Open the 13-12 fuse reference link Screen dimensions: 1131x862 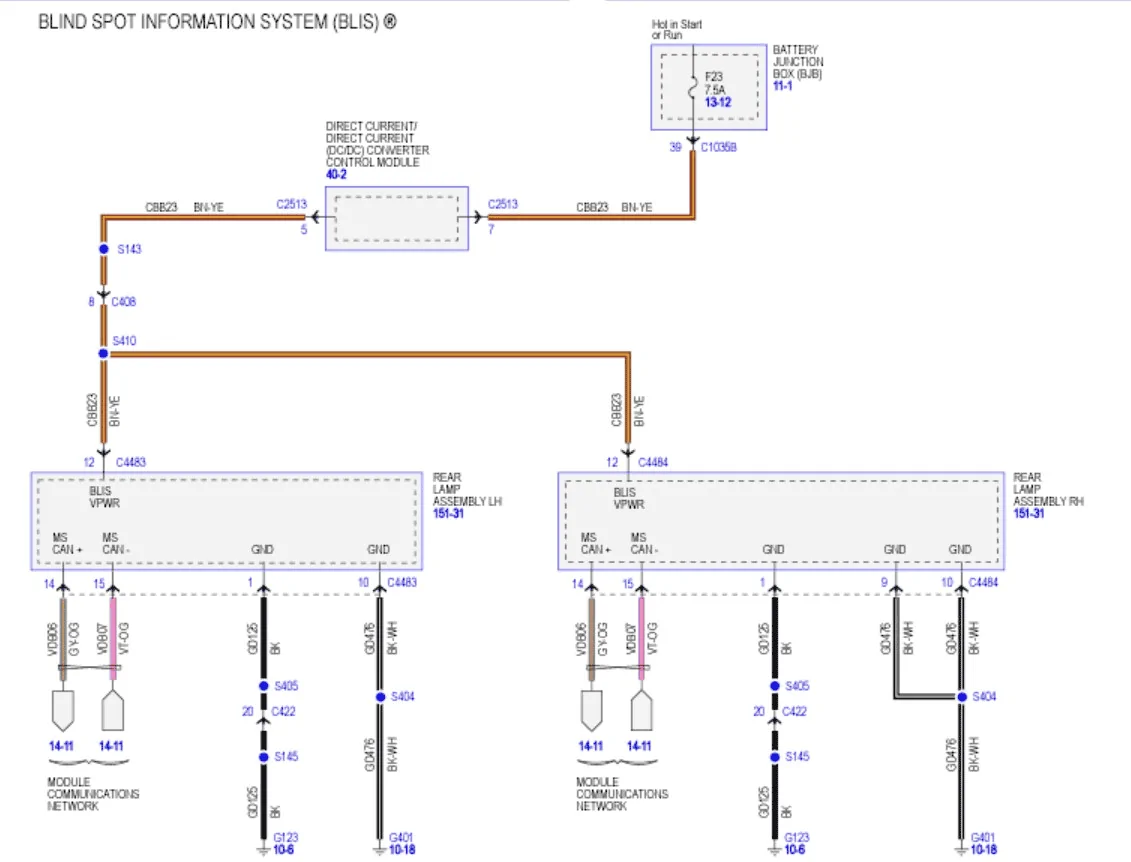[x=718, y=102]
